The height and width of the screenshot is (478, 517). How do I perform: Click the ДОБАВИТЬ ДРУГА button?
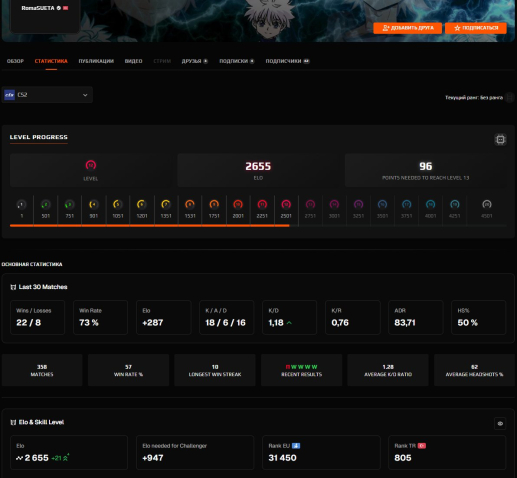pyautogui.click(x=407, y=28)
